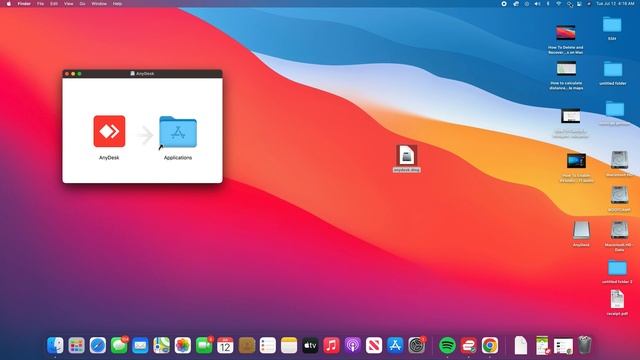Close the AnyDesk installer window

67,74
